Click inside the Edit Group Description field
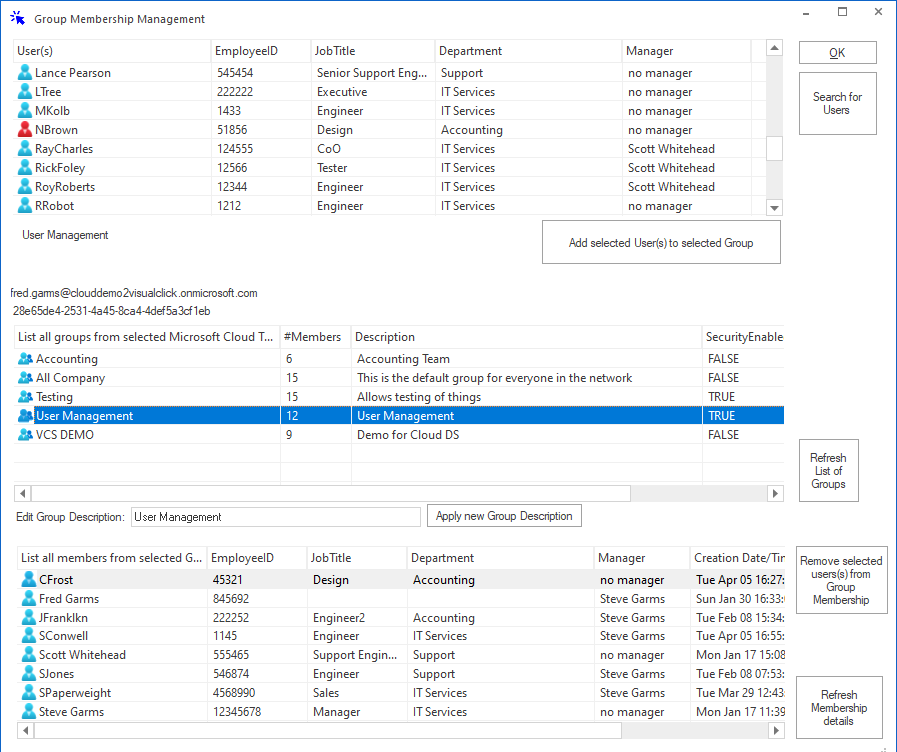 [275, 515]
